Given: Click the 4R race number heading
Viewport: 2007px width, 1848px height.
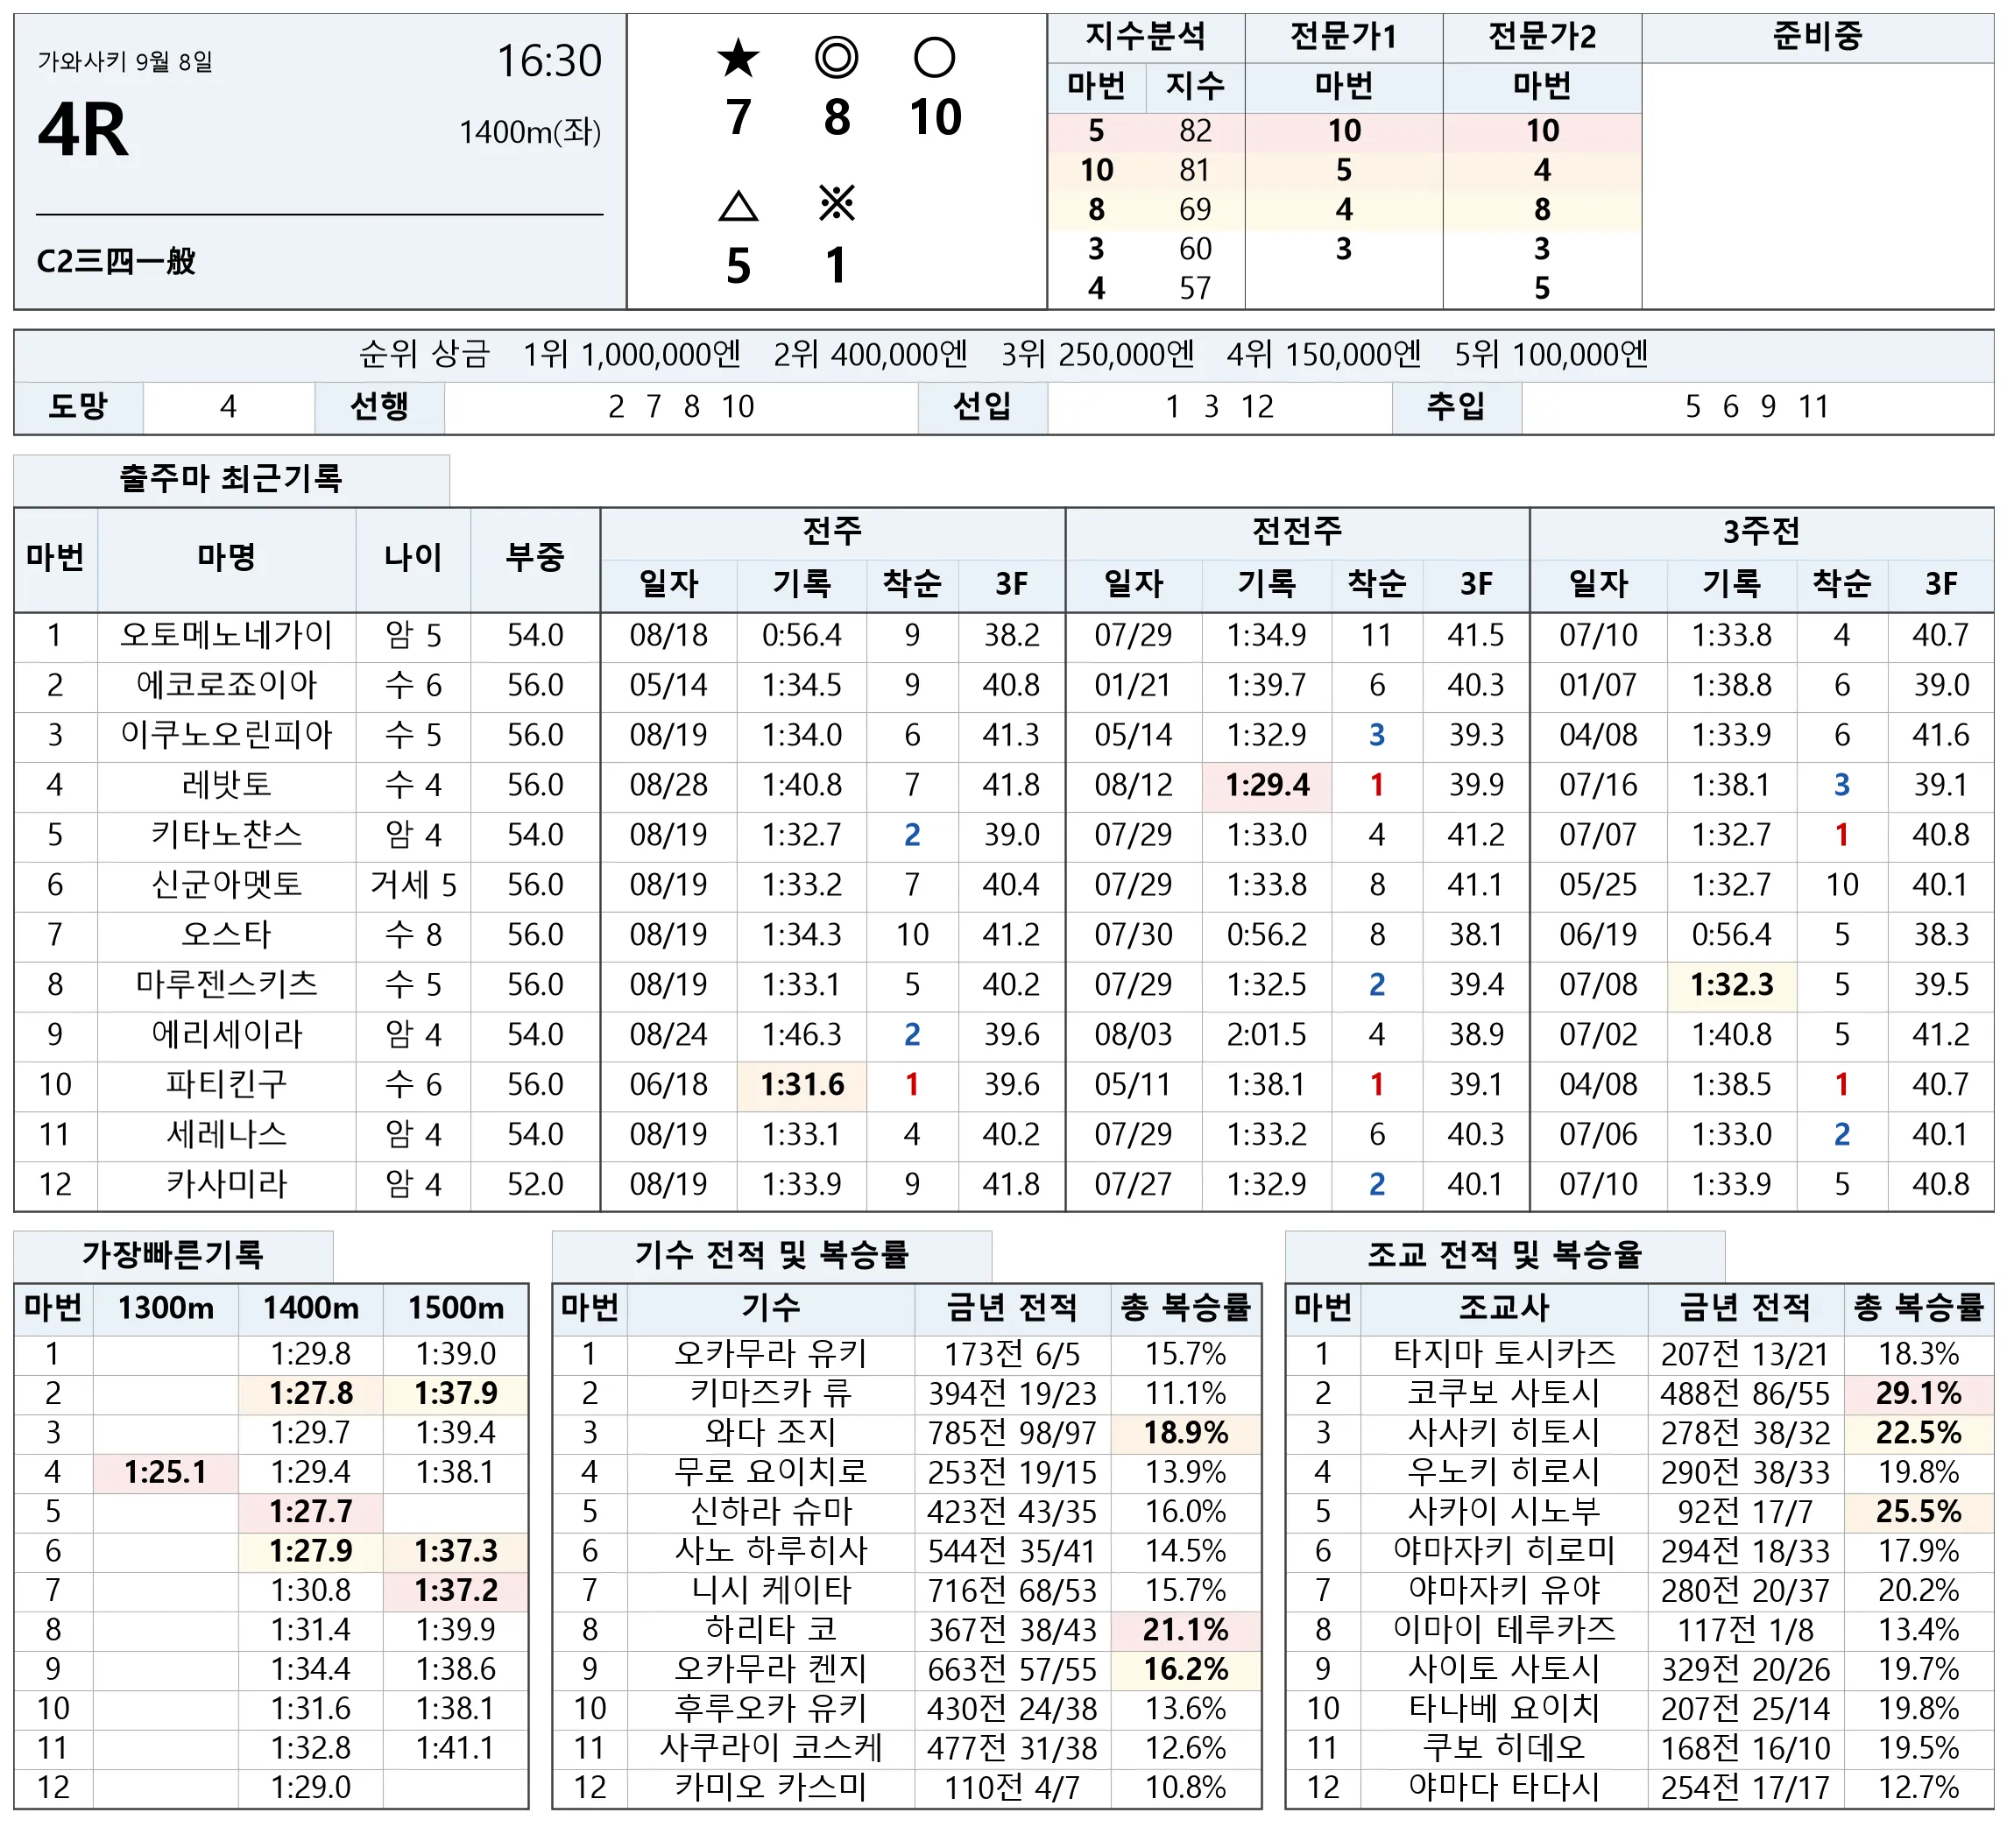Looking at the screenshot, I should point(83,131).
